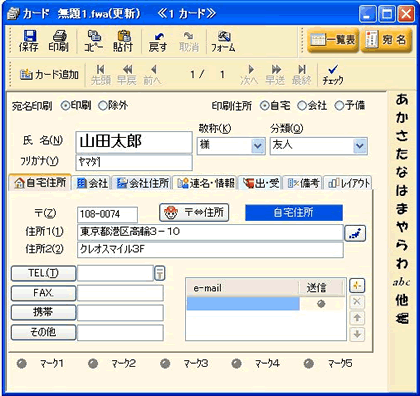The height and width of the screenshot is (396, 420).
Task: Click the 印刷 print toolbar icon
Action: pos(59,41)
